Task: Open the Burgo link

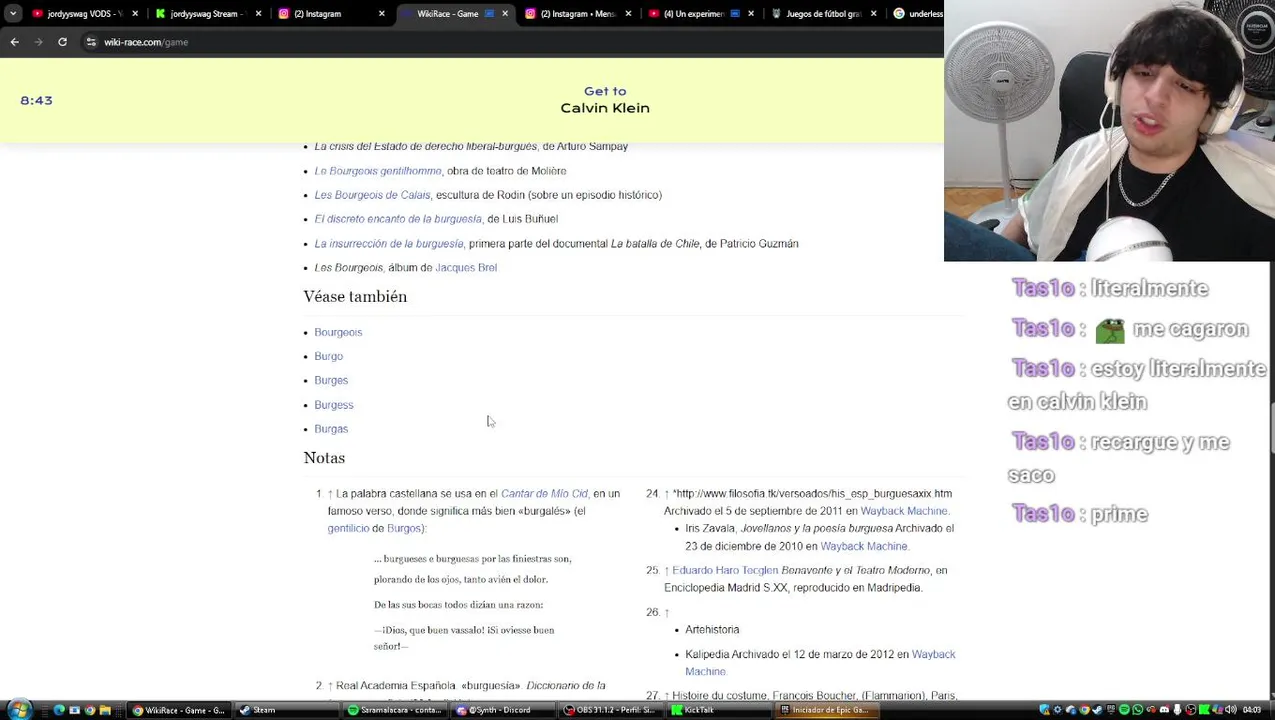Action: 328,356
